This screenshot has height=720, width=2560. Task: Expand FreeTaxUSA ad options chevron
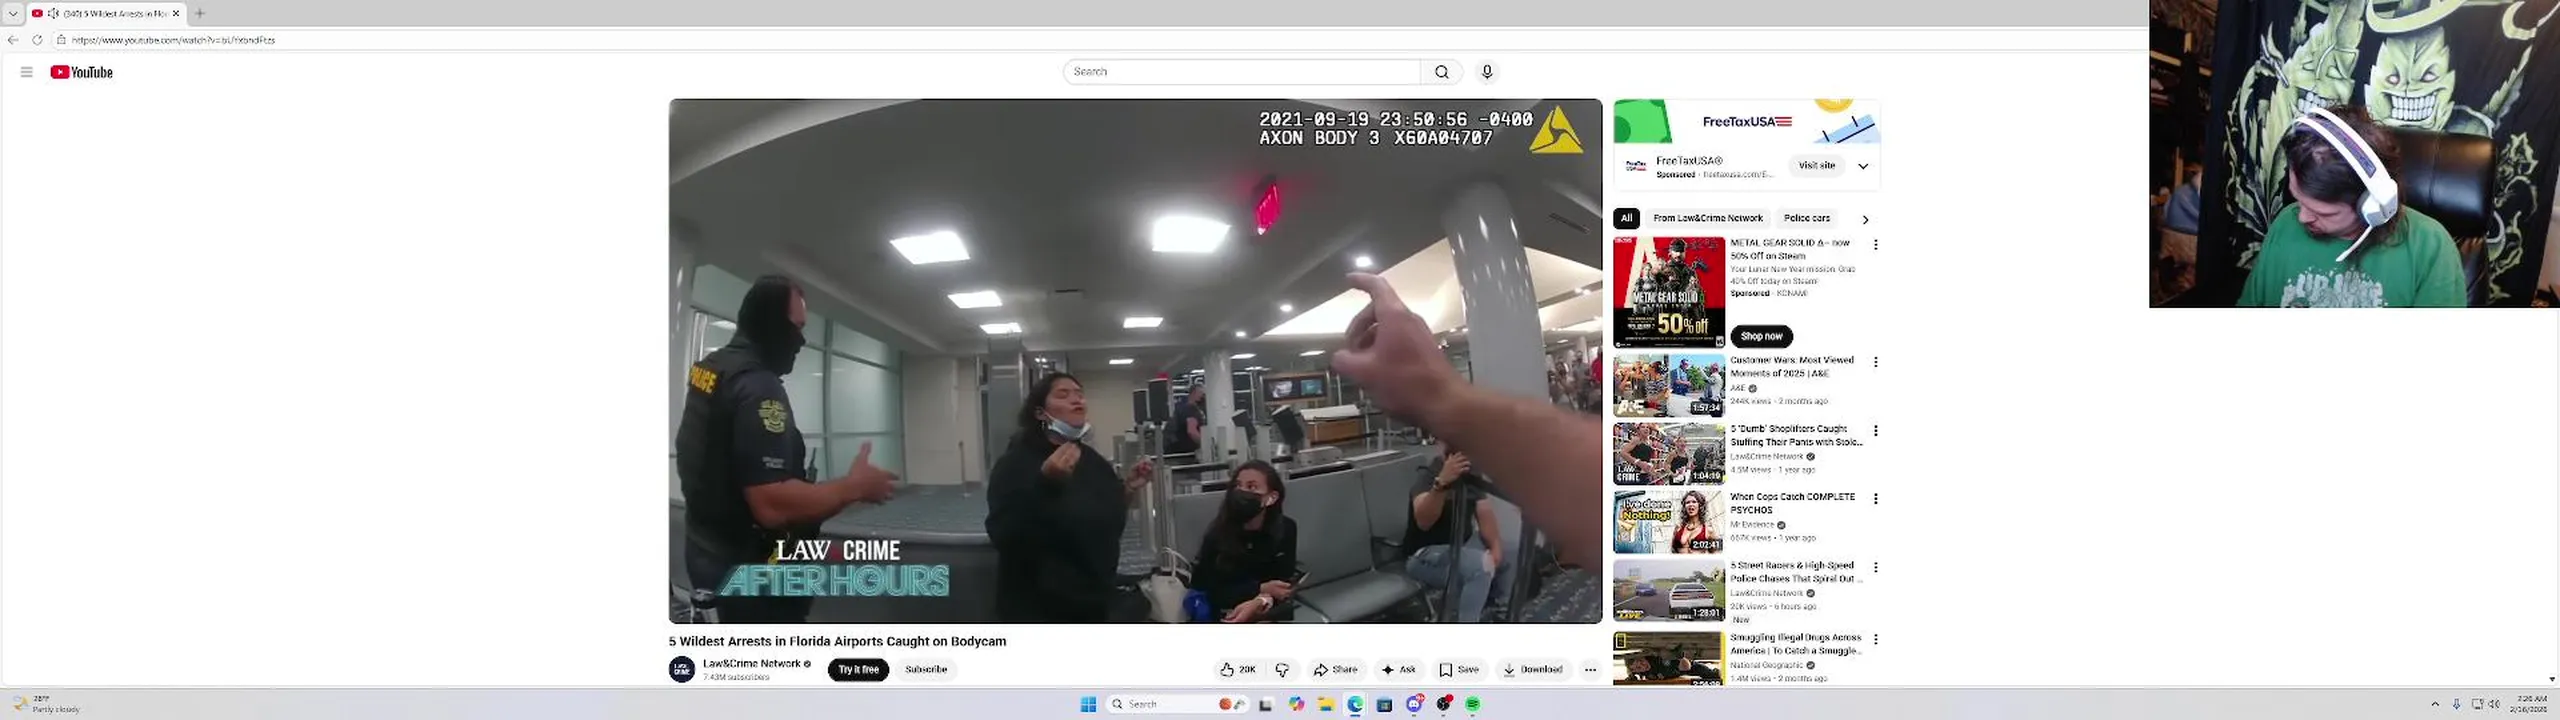(1863, 166)
